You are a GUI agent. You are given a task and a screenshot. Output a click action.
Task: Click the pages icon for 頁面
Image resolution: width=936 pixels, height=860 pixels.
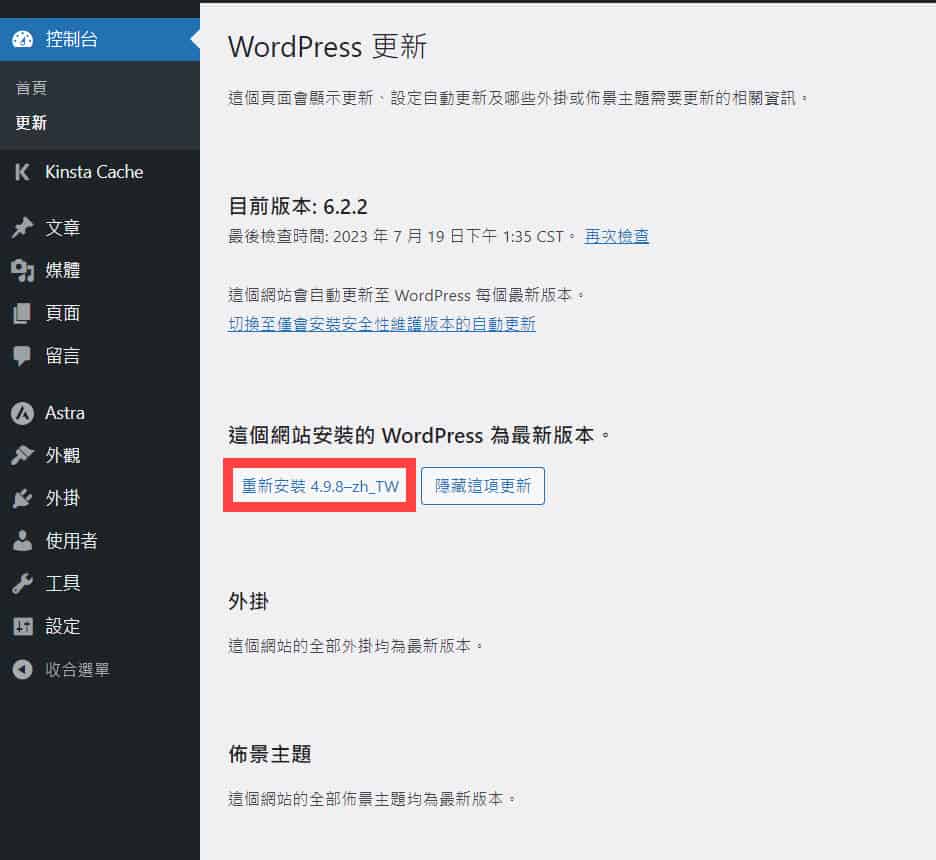coord(22,313)
